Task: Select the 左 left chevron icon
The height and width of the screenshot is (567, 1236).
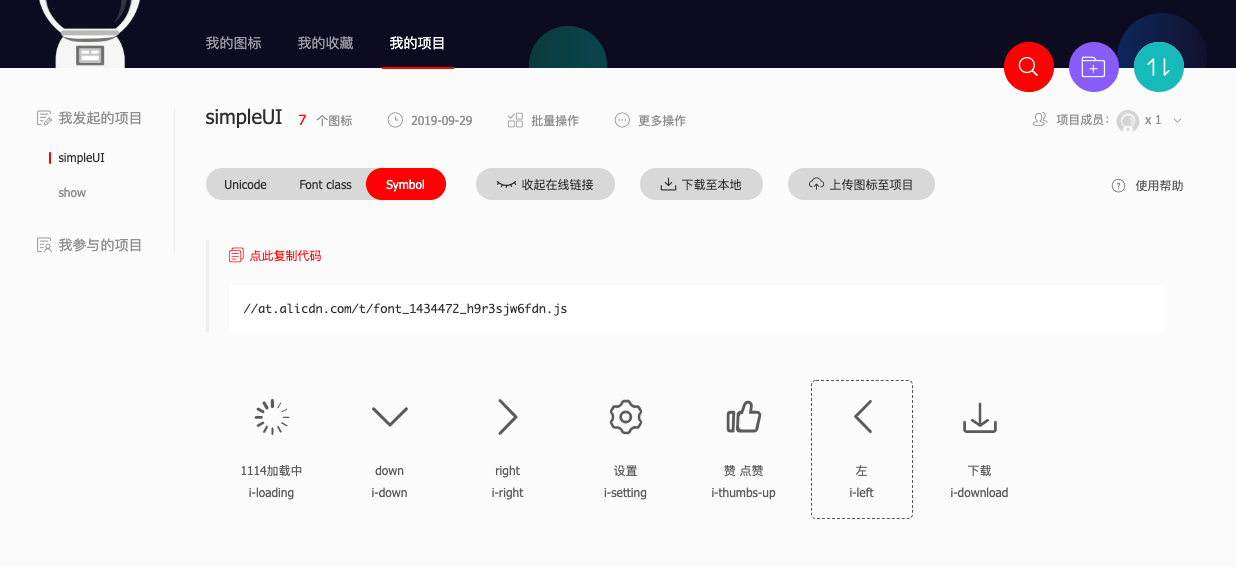Action: [x=862, y=417]
